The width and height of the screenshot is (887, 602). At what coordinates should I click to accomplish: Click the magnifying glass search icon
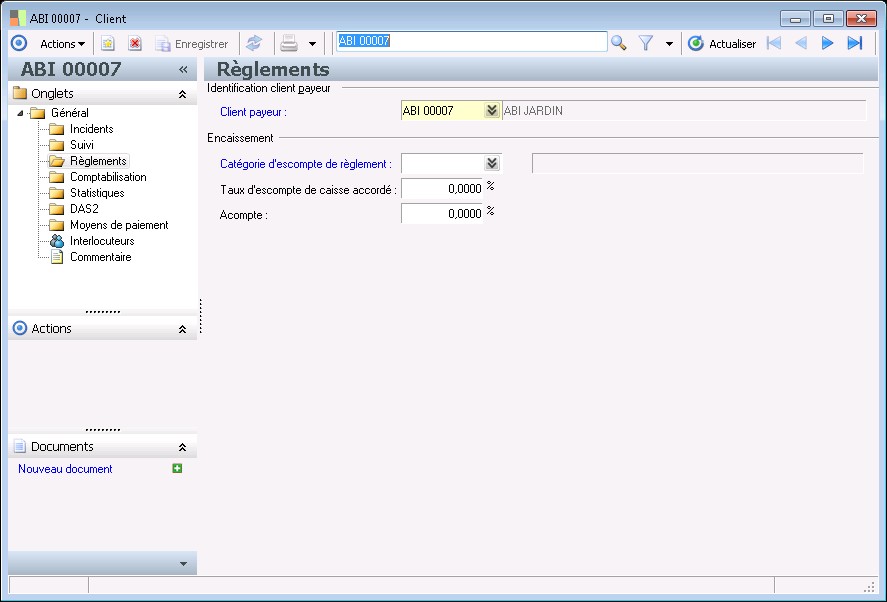618,43
